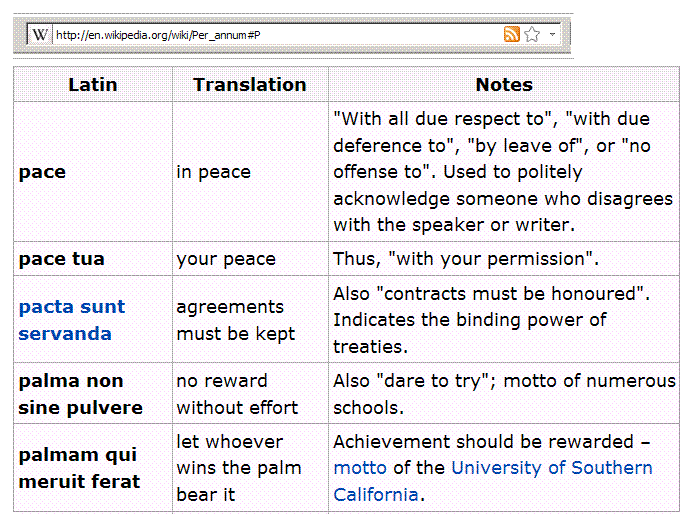Bookmark page with the star icon

(x=532, y=35)
